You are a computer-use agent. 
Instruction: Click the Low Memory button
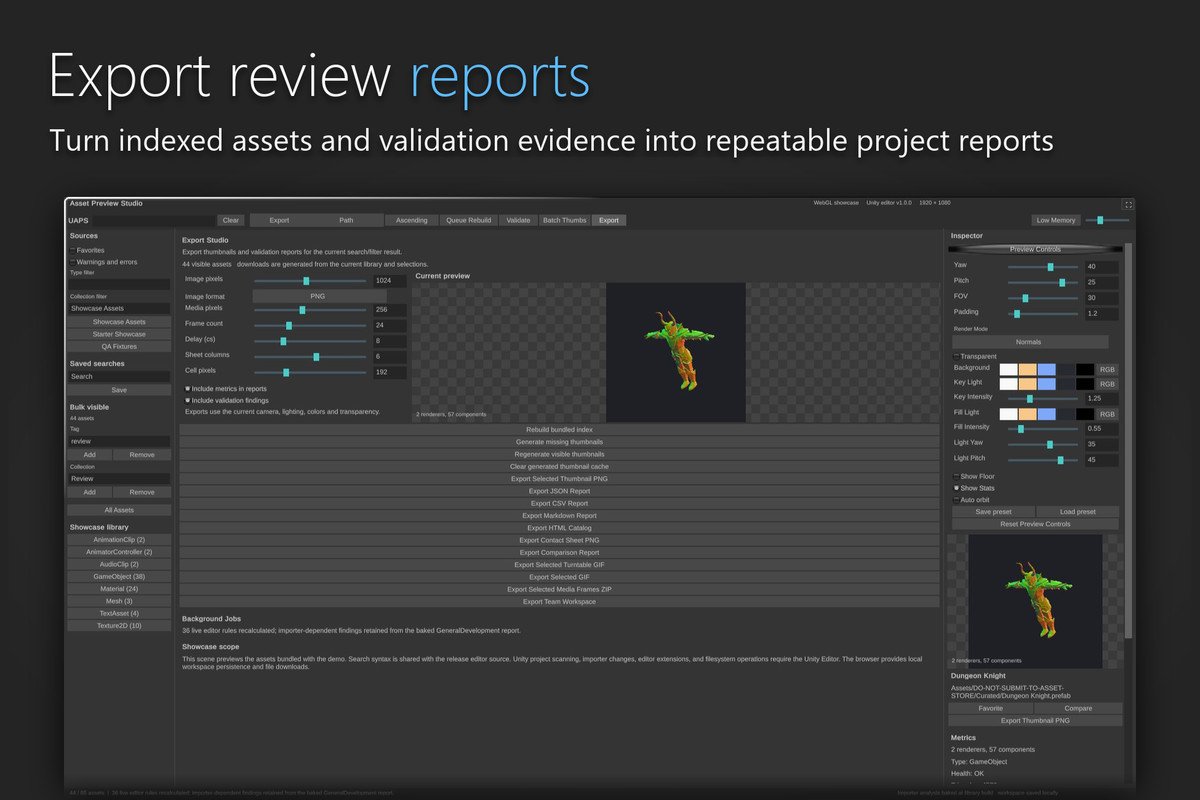click(1056, 220)
